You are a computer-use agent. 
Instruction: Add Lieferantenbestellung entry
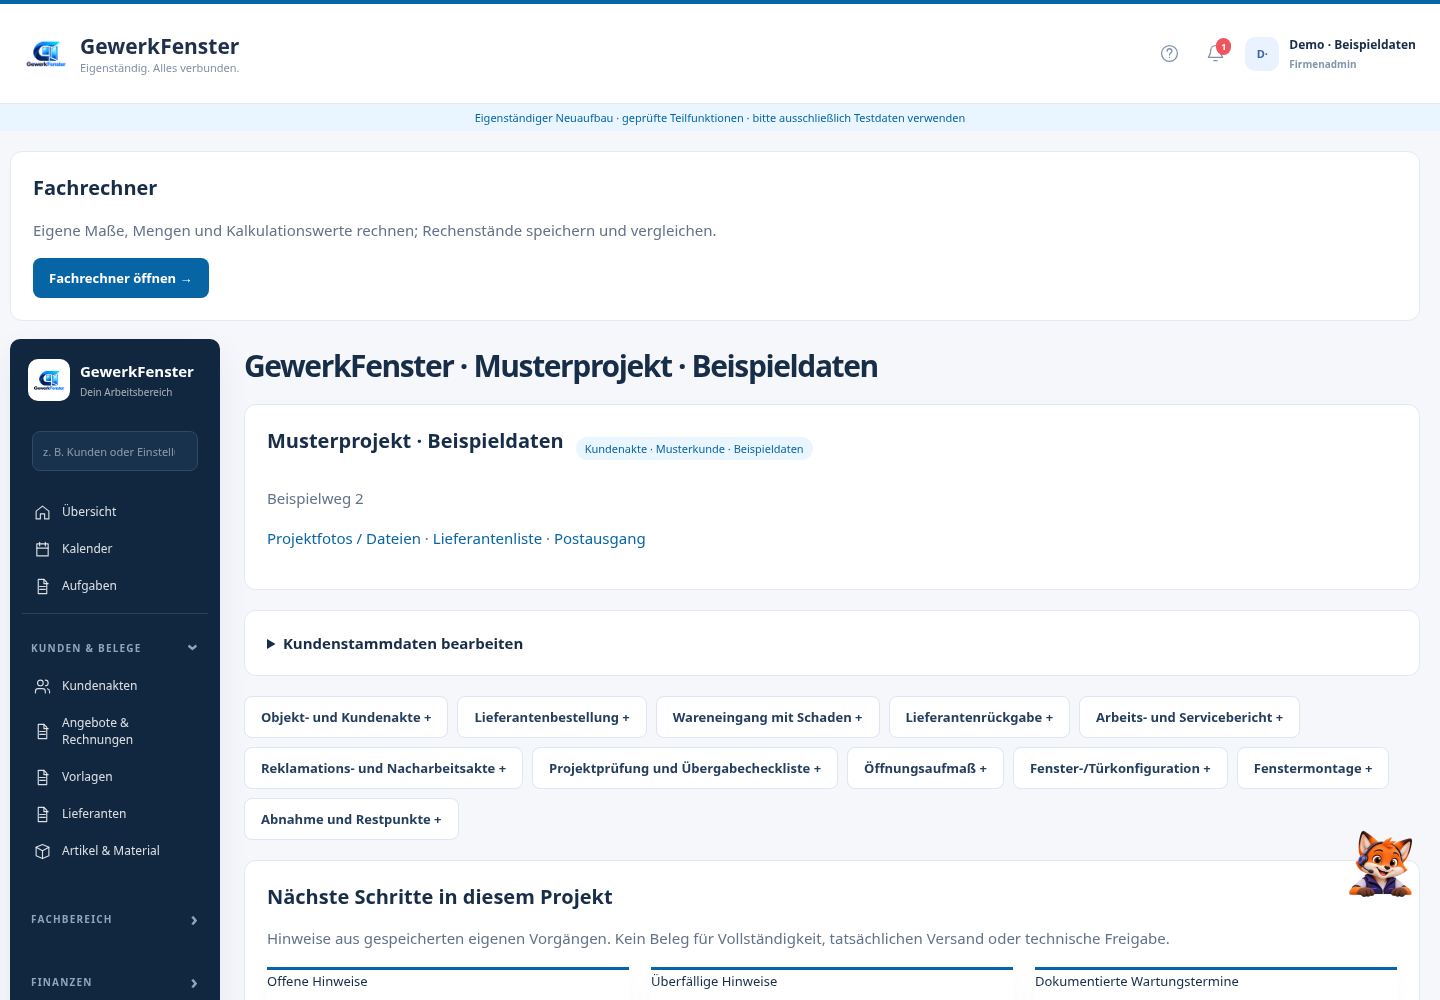[x=552, y=717]
